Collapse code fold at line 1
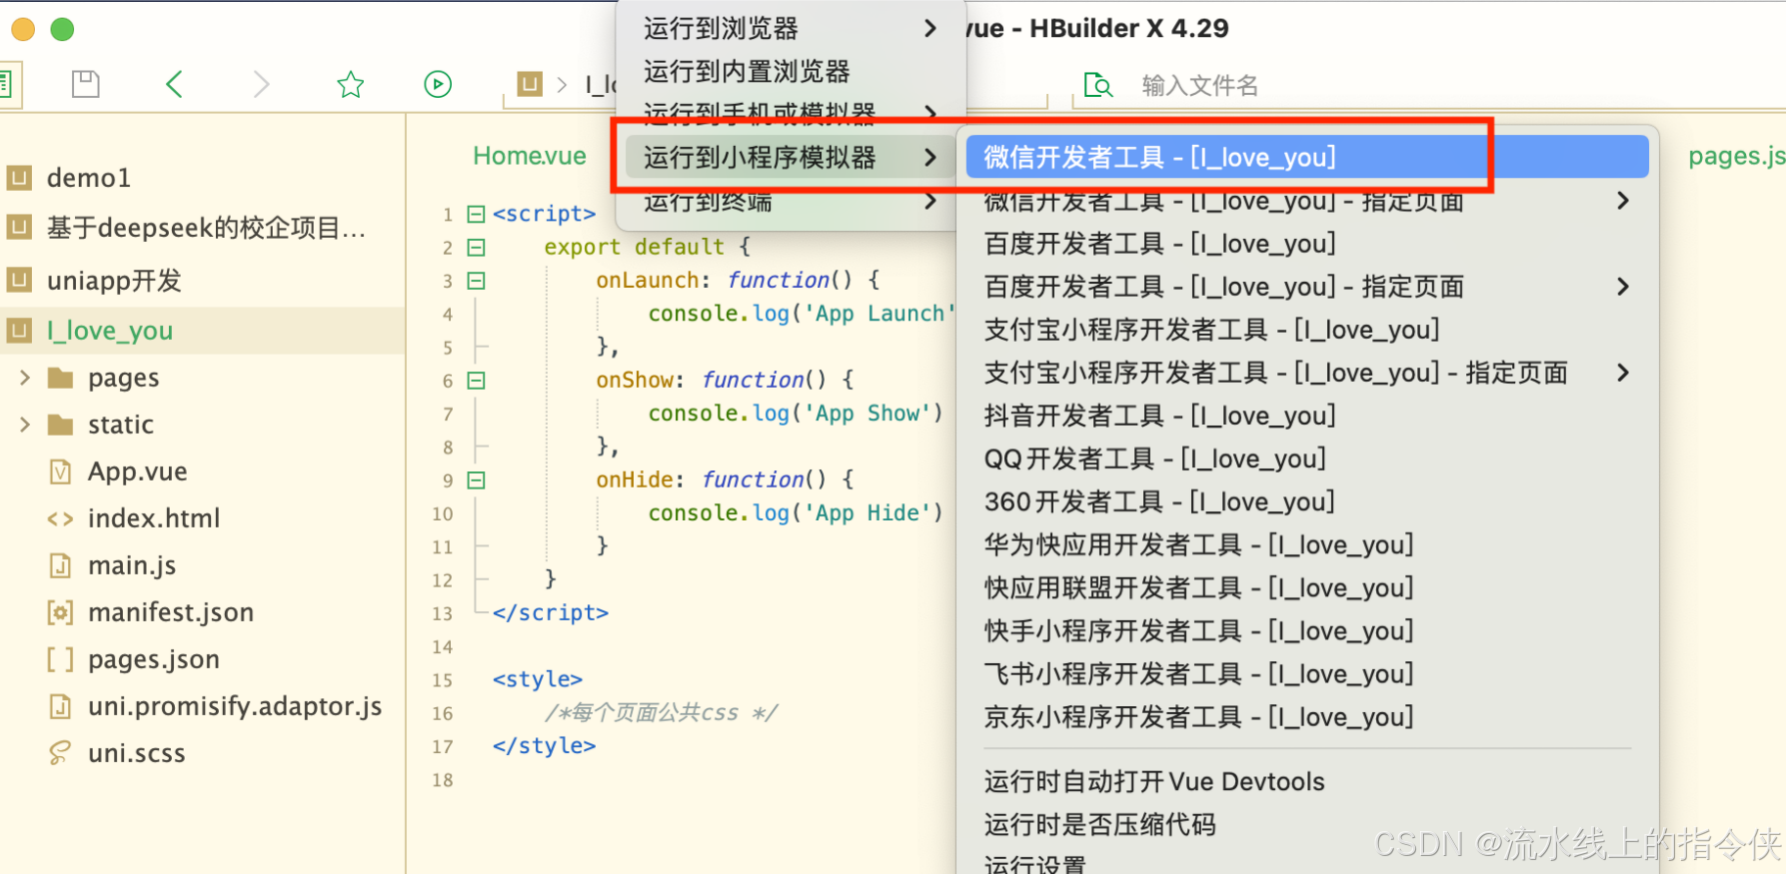 [x=476, y=214]
